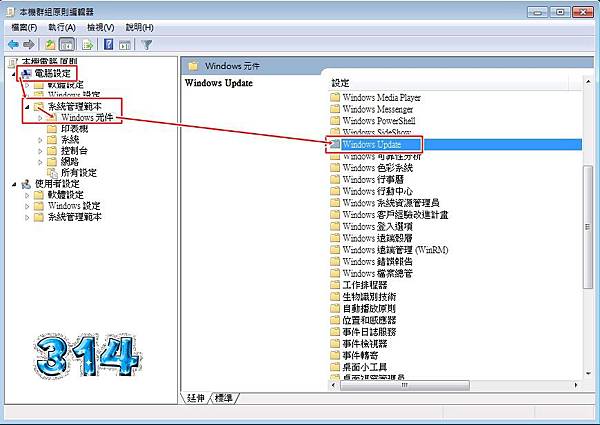Toggle the action pane toolbar icon
Viewport: 600px width, 425px height.
coord(125,45)
